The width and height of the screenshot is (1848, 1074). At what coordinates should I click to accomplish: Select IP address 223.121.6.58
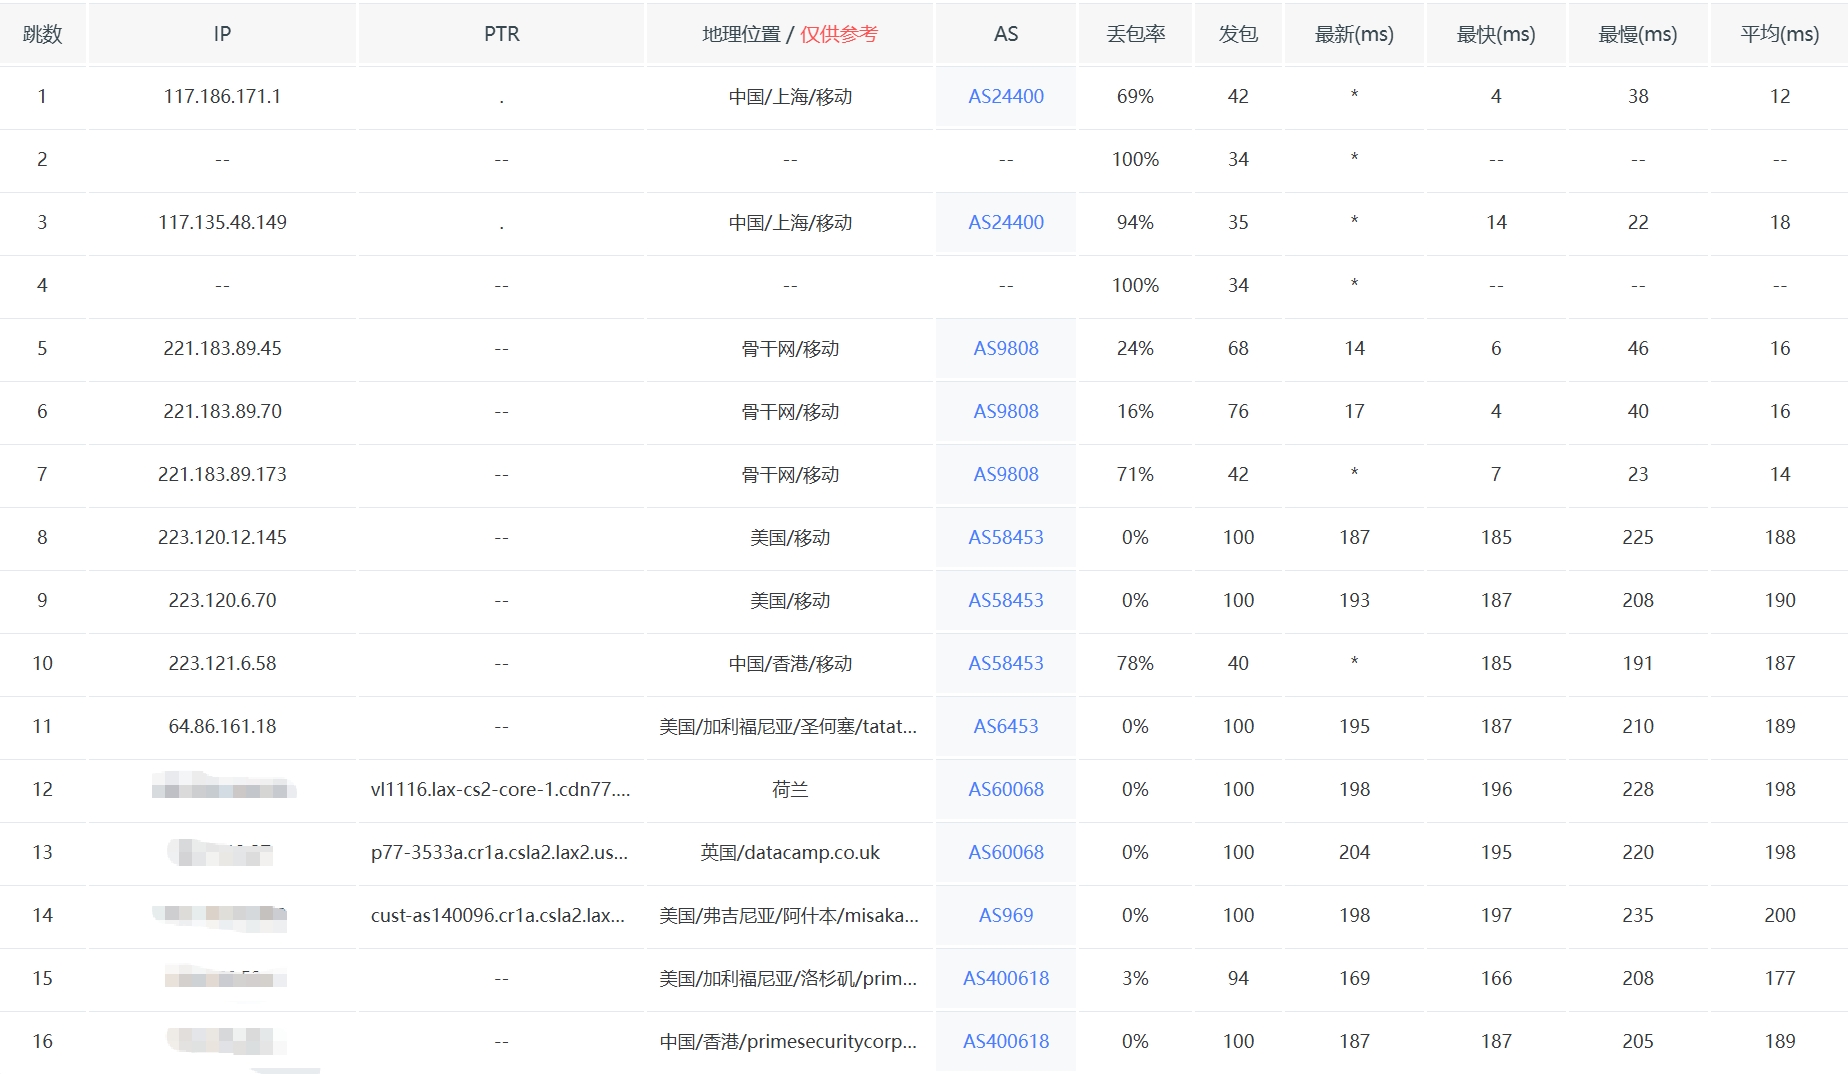click(x=222, y=663)
